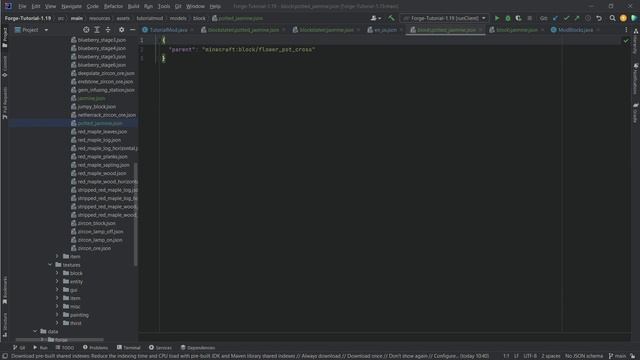Image resolution: width=640 pixels, height=360 pixels.
Task: Hide the Project tool window
Action: coord(132,30)
